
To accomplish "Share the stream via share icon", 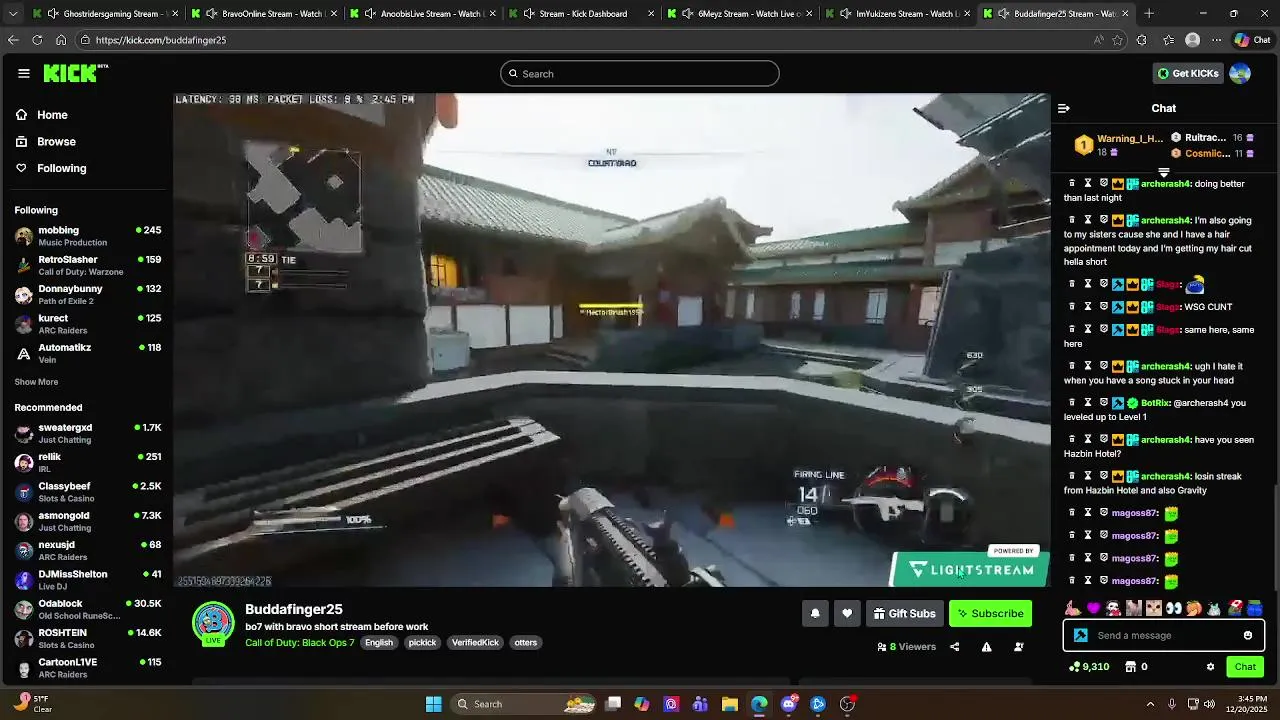I will click(954, 647).
